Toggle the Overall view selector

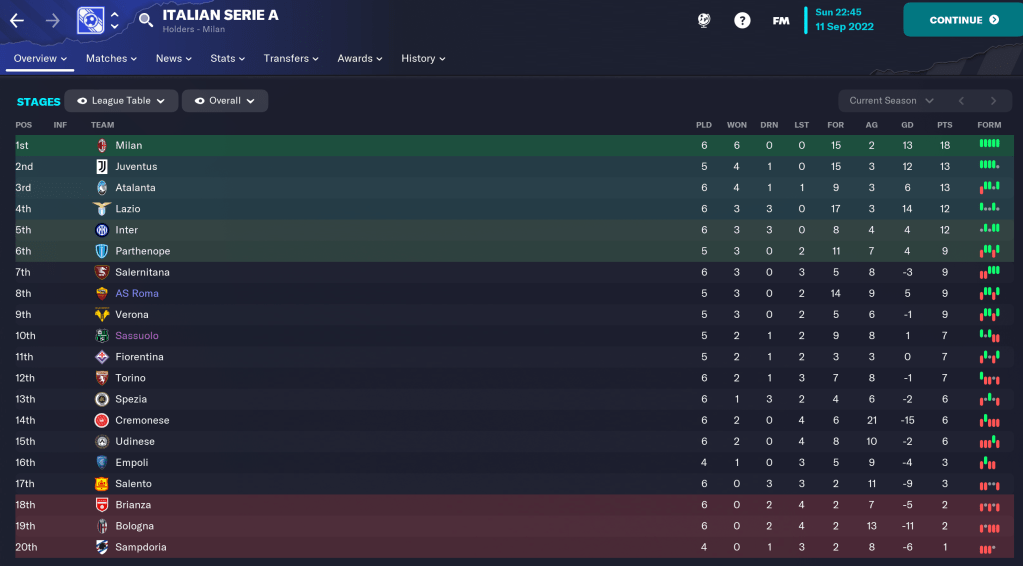(225, 101)
